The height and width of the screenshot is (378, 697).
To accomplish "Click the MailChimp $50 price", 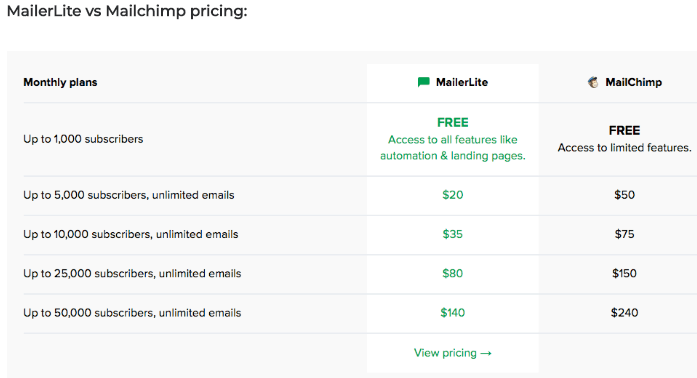I will pos(624,195).
